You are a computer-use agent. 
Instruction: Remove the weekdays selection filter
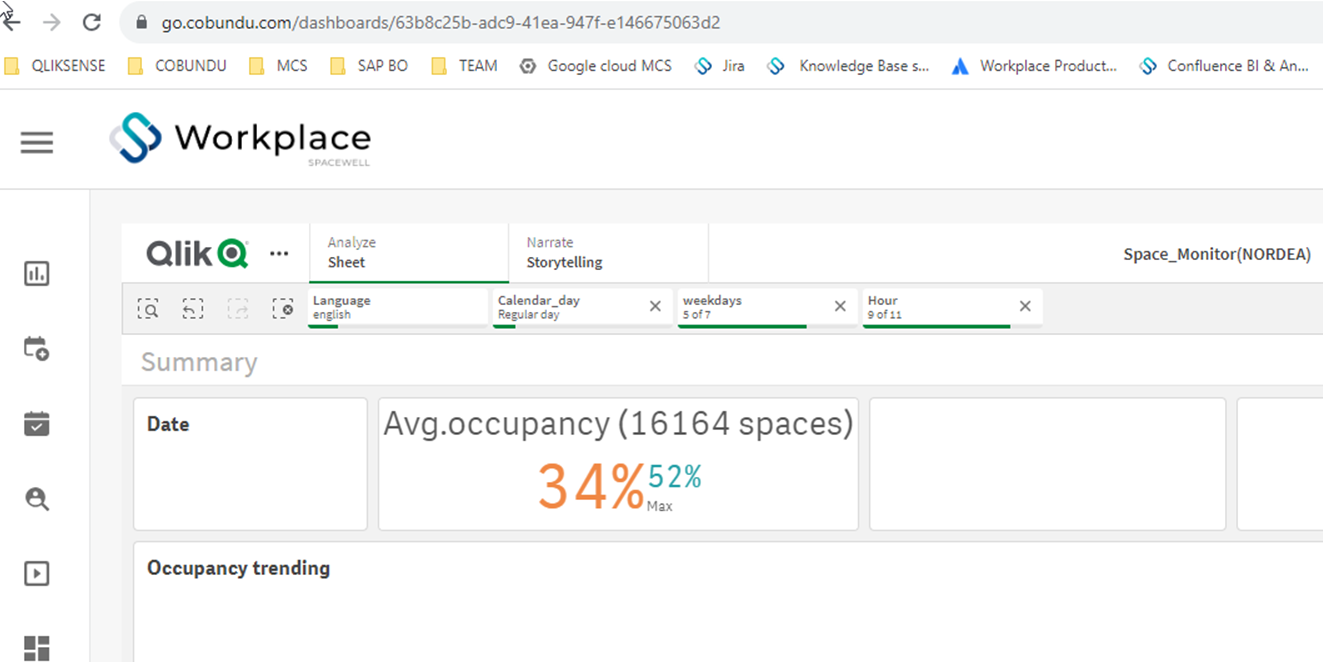pos(840,307)
